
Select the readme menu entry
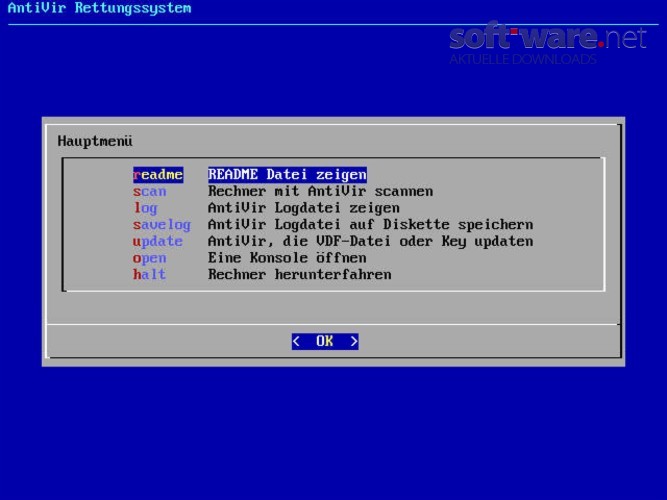158,175
